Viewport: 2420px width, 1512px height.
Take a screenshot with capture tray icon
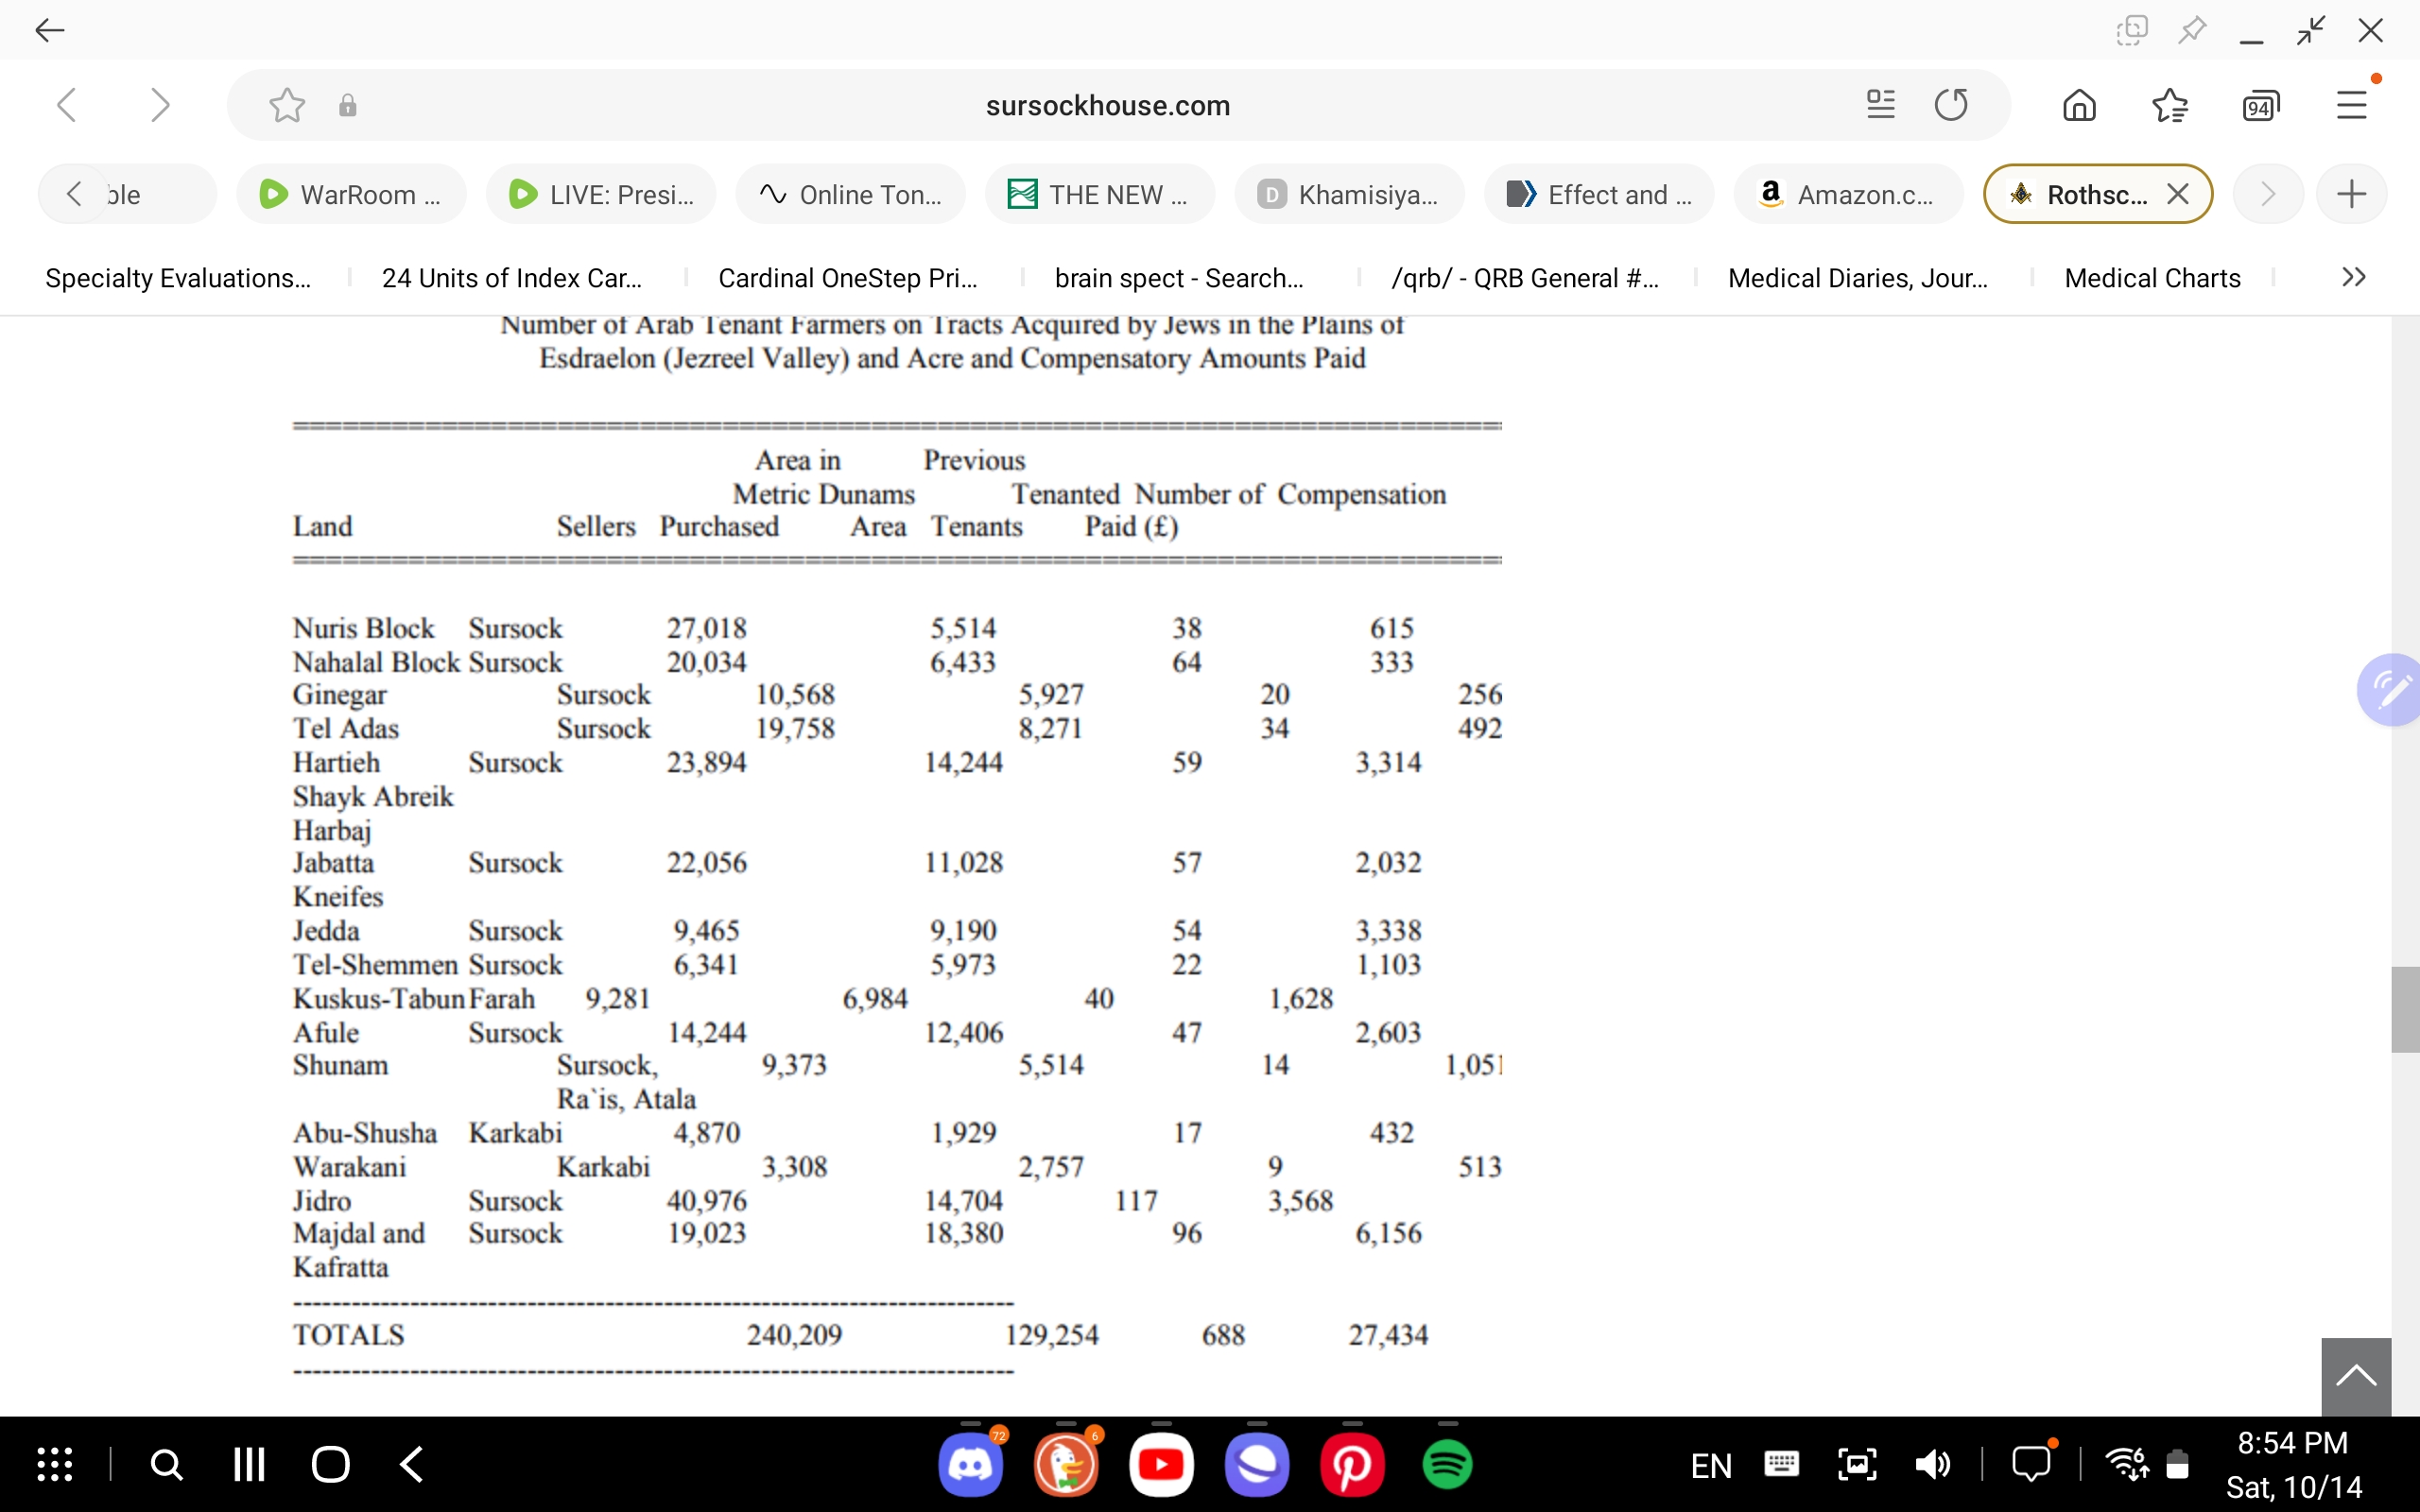1857,1465
